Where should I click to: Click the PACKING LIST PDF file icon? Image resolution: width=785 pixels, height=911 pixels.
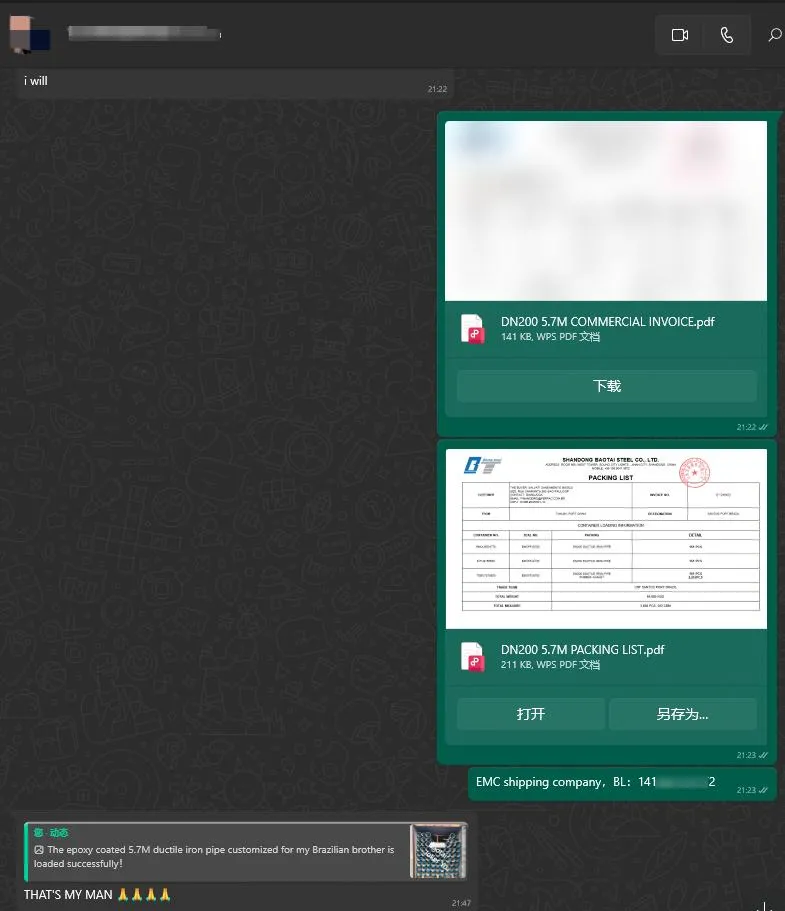(472, 657)
